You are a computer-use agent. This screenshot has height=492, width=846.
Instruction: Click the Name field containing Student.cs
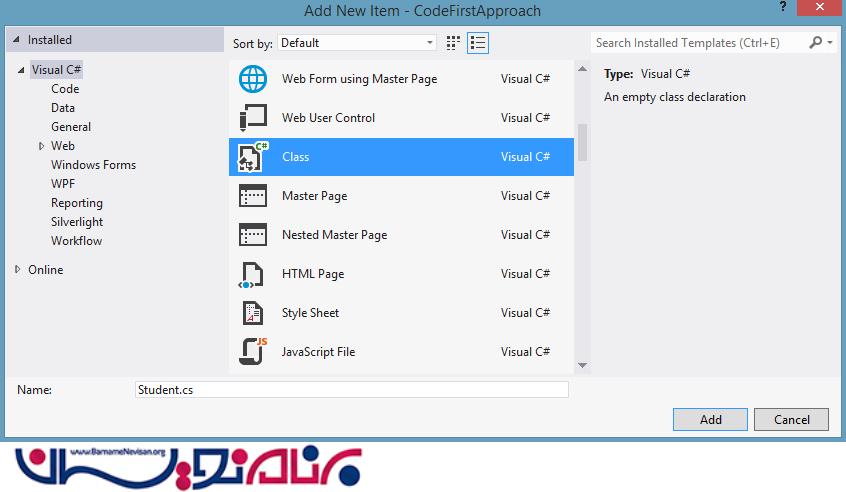[x=351, y=390]
